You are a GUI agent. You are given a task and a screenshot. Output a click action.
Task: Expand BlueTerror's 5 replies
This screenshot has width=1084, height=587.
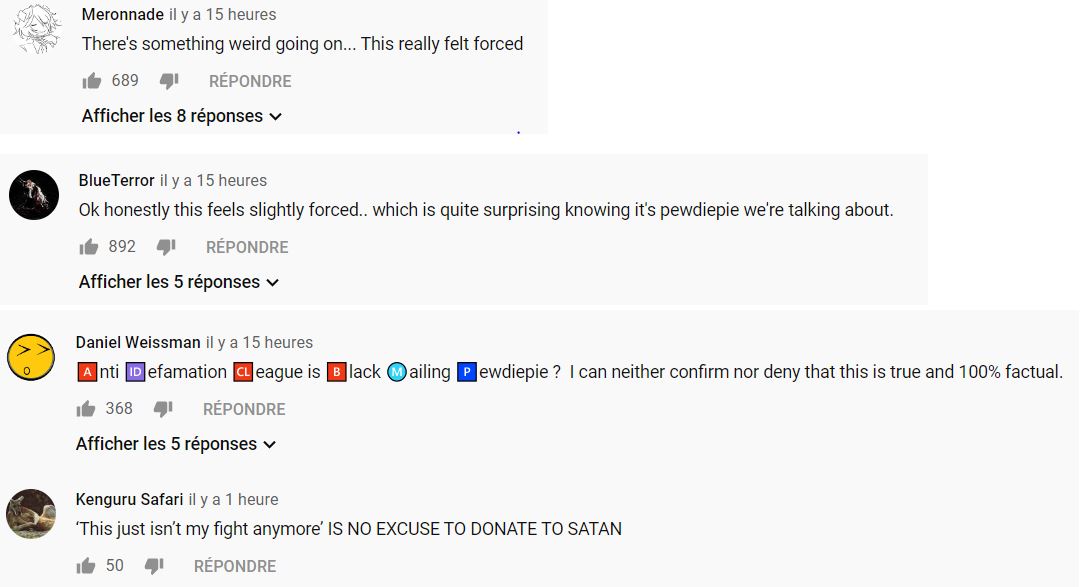pyautogui.click(x=179, y=282)
